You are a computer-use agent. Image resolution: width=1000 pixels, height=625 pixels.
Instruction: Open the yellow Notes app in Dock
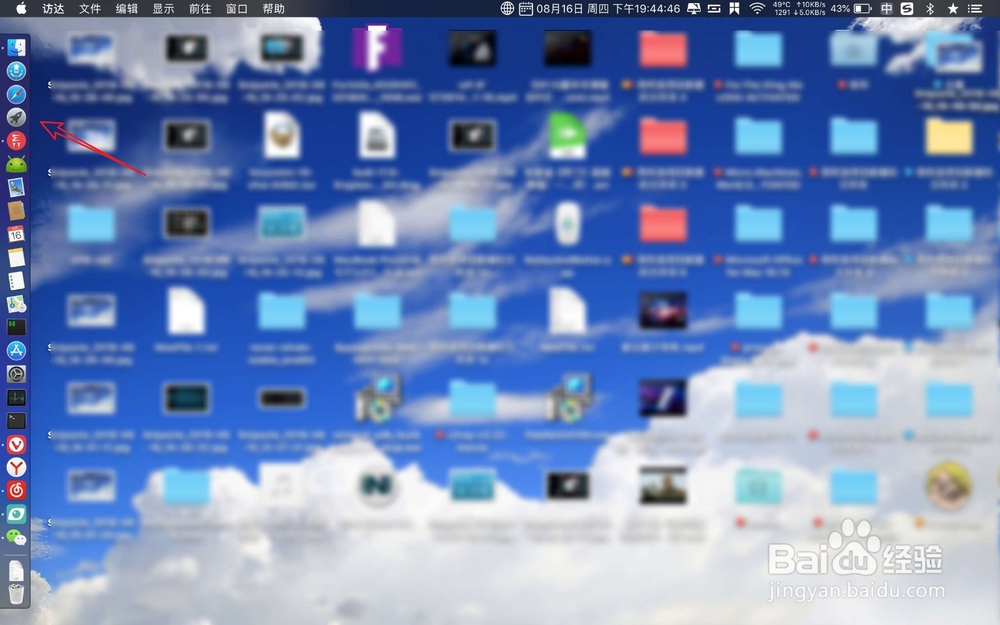(16, 257)
